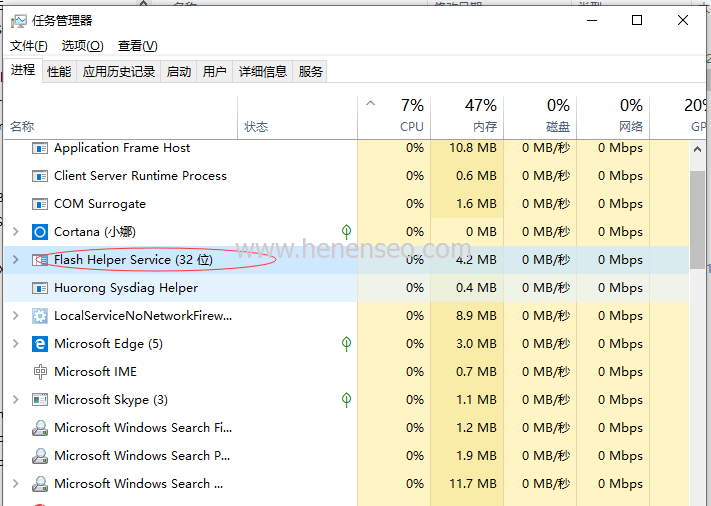711x506 pixels.
Task: Click the Microsoft IME process icon
Action: click(x=40, y=372)
